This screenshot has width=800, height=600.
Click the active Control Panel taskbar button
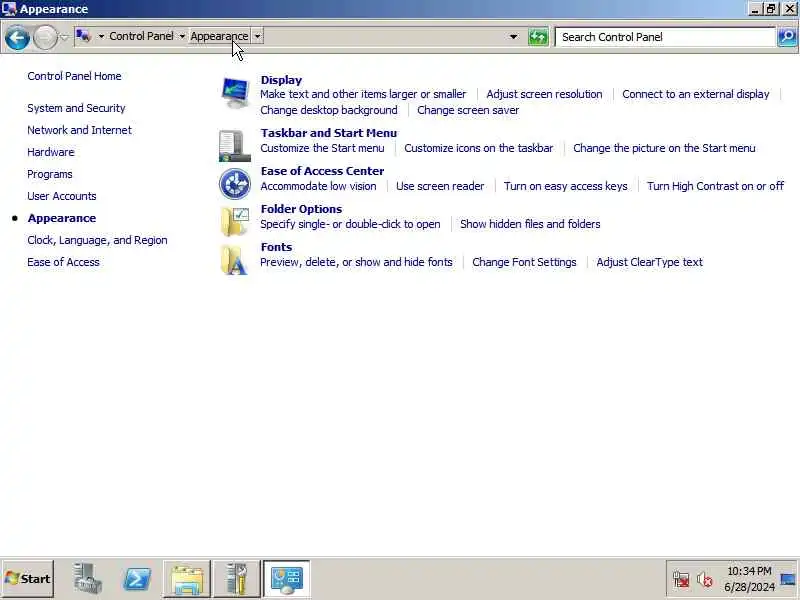pyautogui.click(x=286, y=579)
